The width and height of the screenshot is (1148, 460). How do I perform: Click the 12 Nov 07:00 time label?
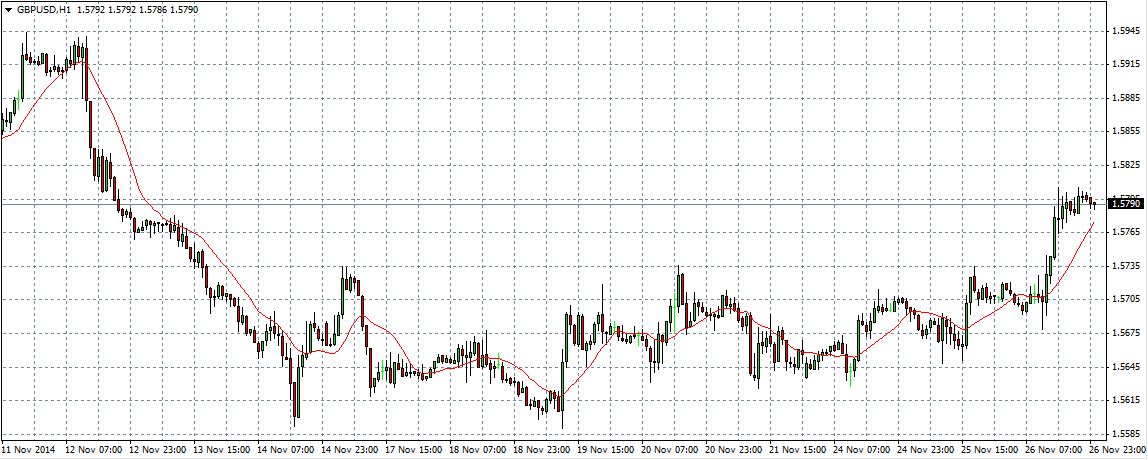click(92, 451)
